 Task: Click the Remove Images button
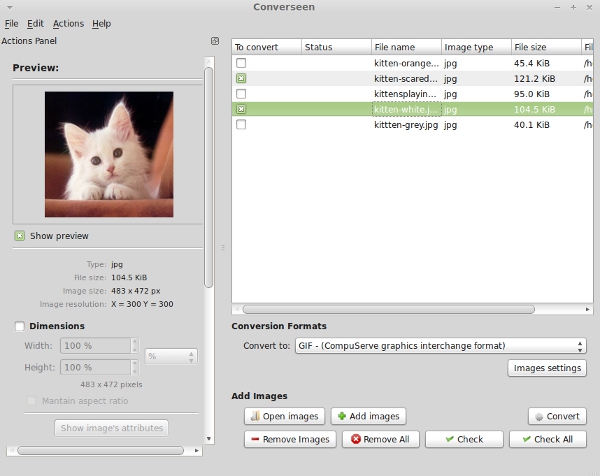click(x=290, y=439)
